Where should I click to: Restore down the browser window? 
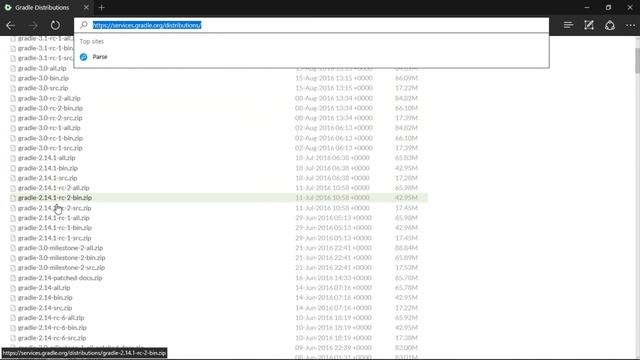pos(608,7)
